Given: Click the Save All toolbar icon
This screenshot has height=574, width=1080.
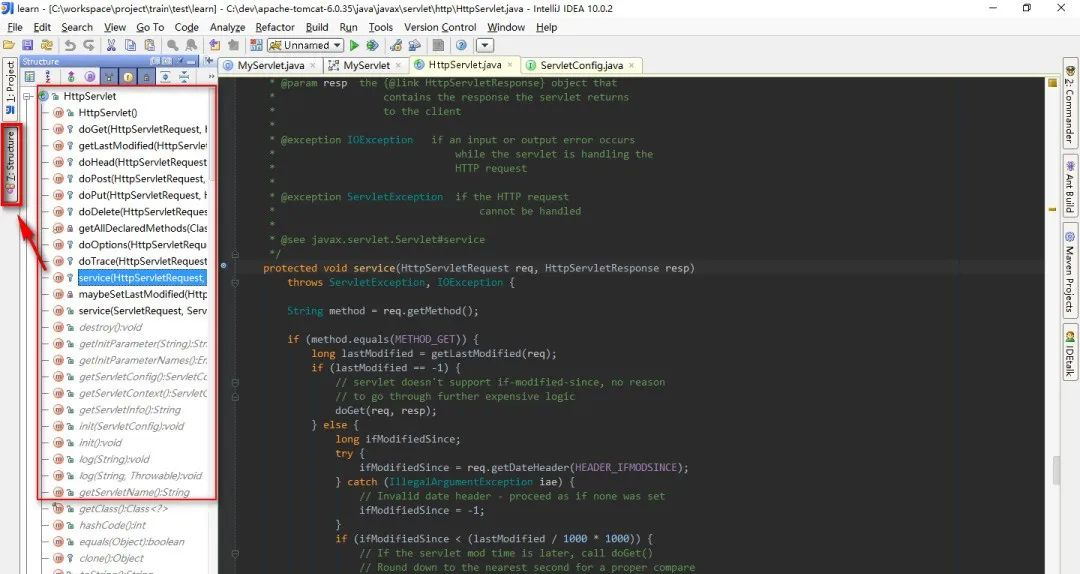Looking at the screenshot, I should (x=28, y=45).
